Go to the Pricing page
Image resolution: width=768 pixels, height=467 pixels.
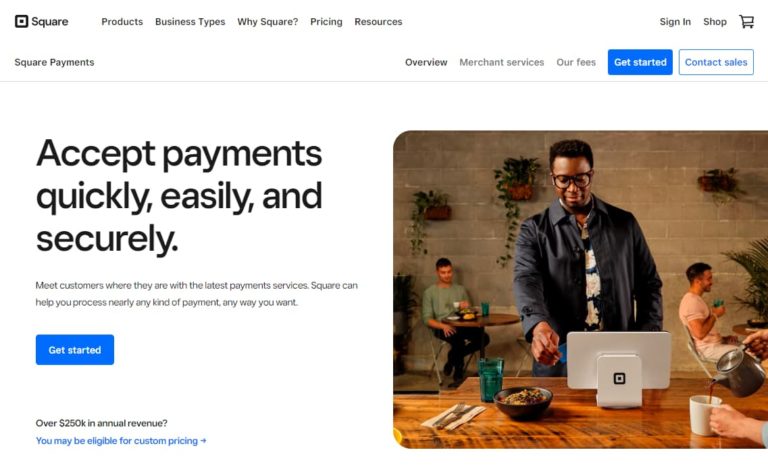[326, 22]
